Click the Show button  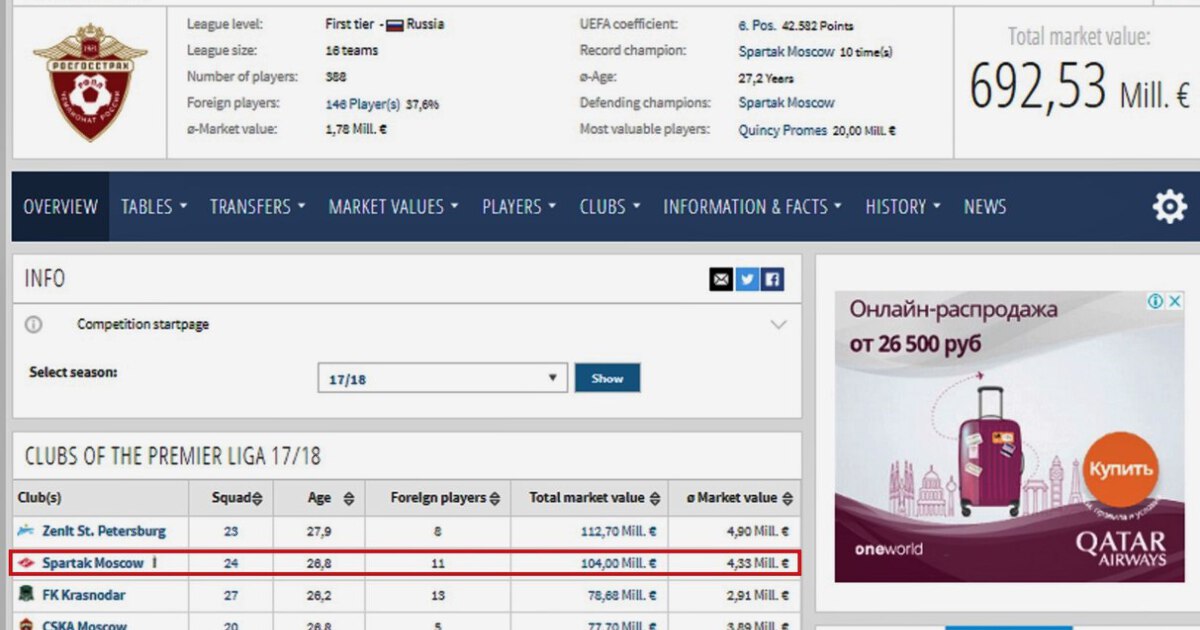coord(607,378)
